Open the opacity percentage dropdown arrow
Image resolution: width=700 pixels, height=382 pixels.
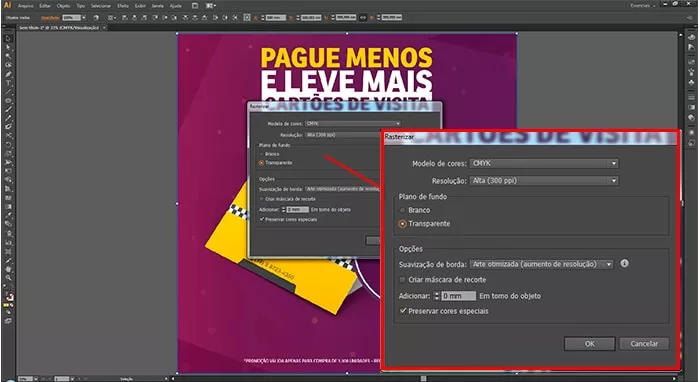[x=84, y=17]
